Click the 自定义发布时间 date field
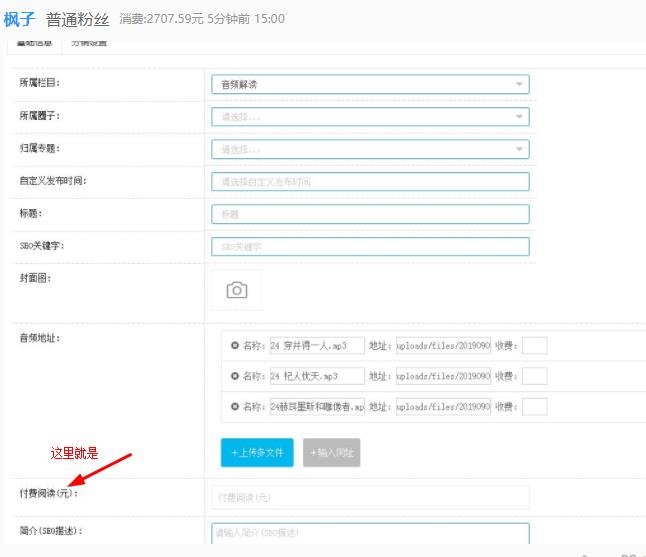The width and height of the screenshot is (646, 557). 369,182
